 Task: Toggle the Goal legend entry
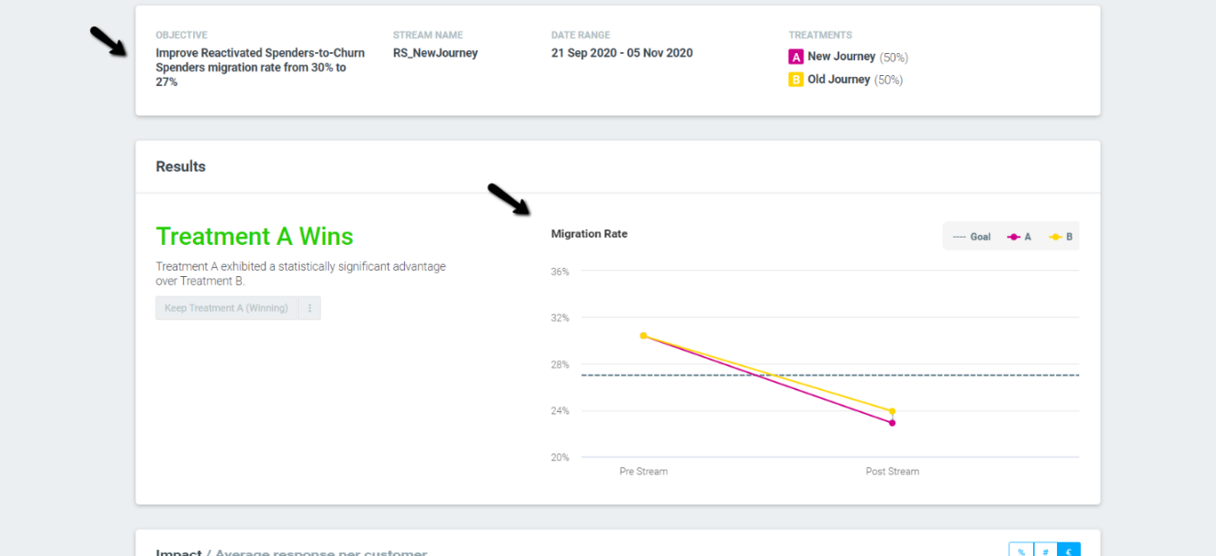972,237
